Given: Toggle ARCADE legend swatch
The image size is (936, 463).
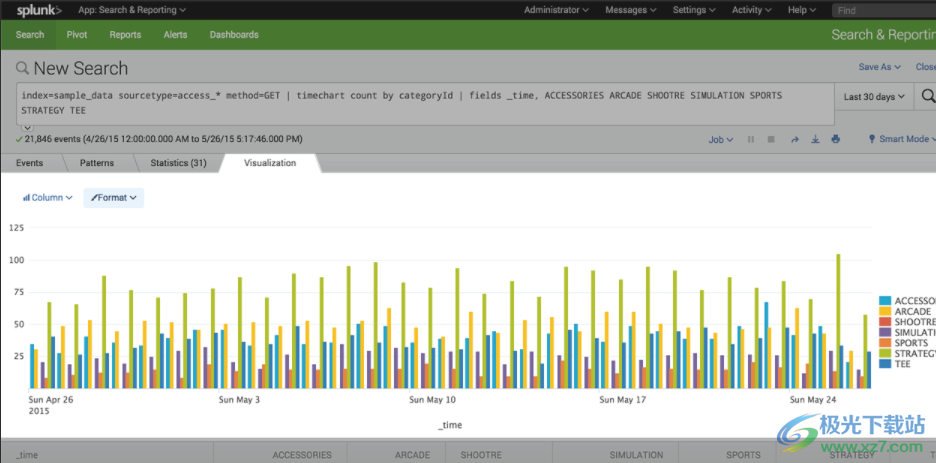Looking at the screenshot, I should (x=886, y=311).
